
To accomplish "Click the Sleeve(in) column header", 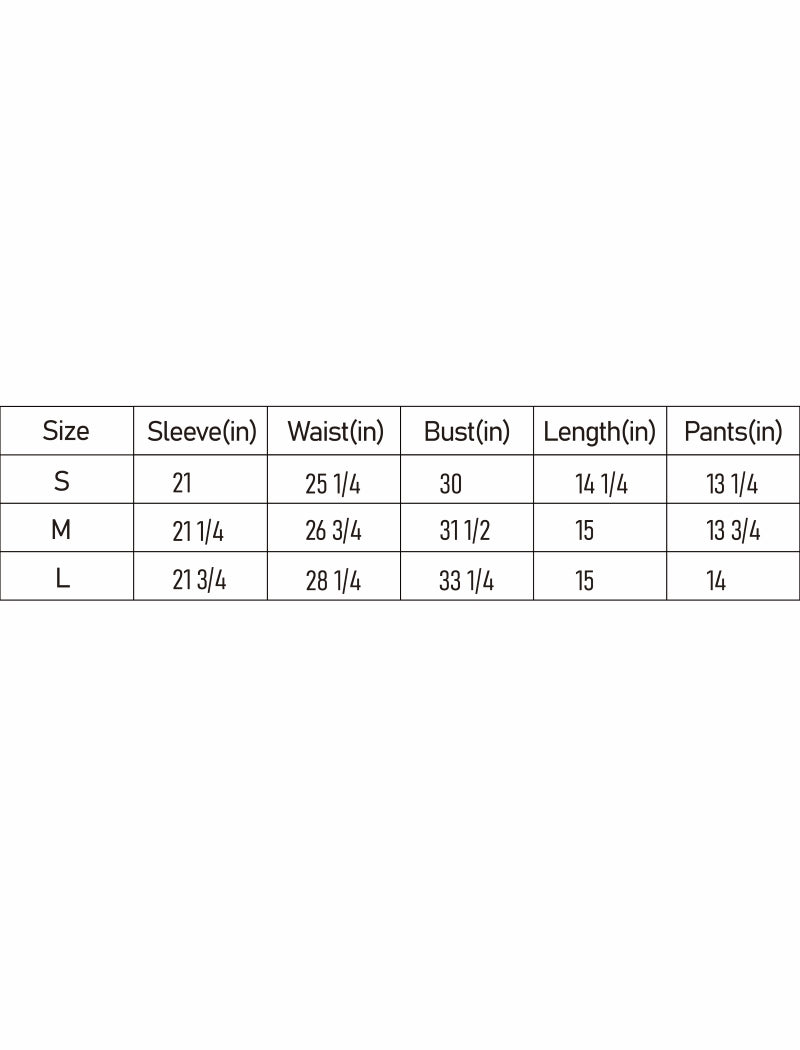I will (x=201, y=432).
